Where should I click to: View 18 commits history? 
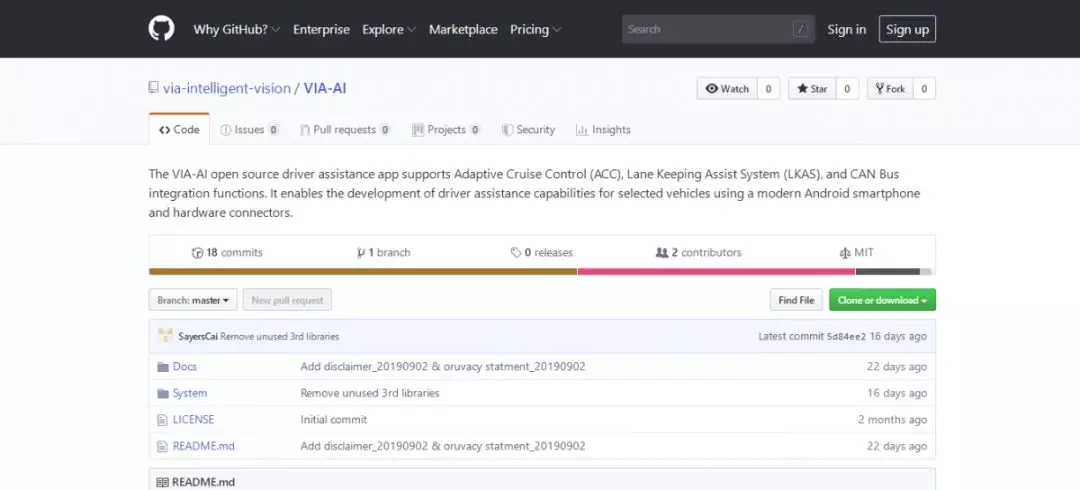pos(227,253)
